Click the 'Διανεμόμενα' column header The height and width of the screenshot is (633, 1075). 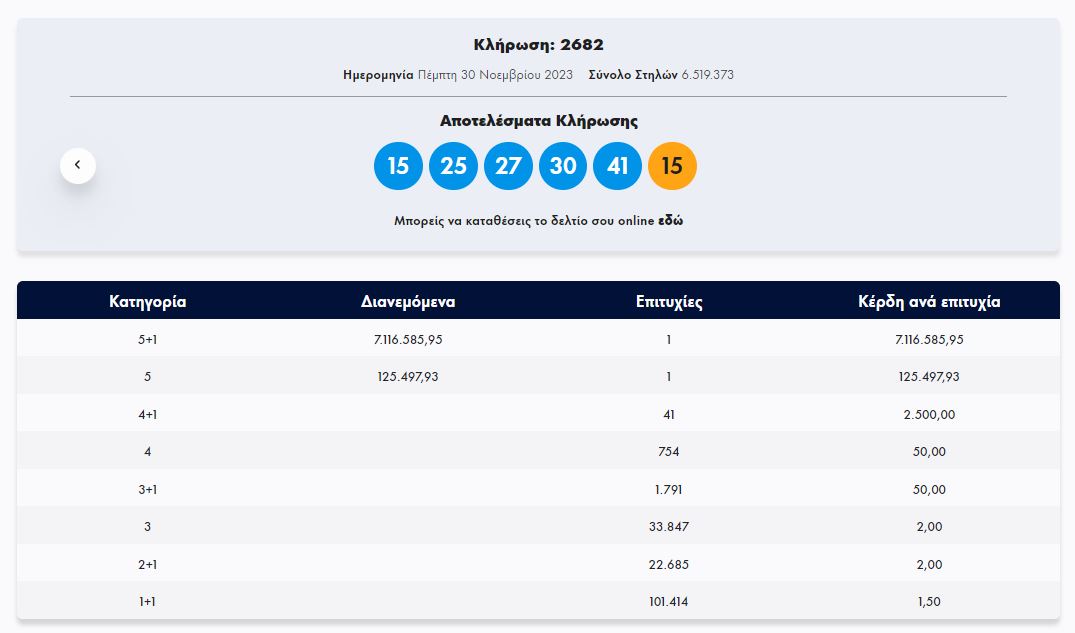pos(408,301)
